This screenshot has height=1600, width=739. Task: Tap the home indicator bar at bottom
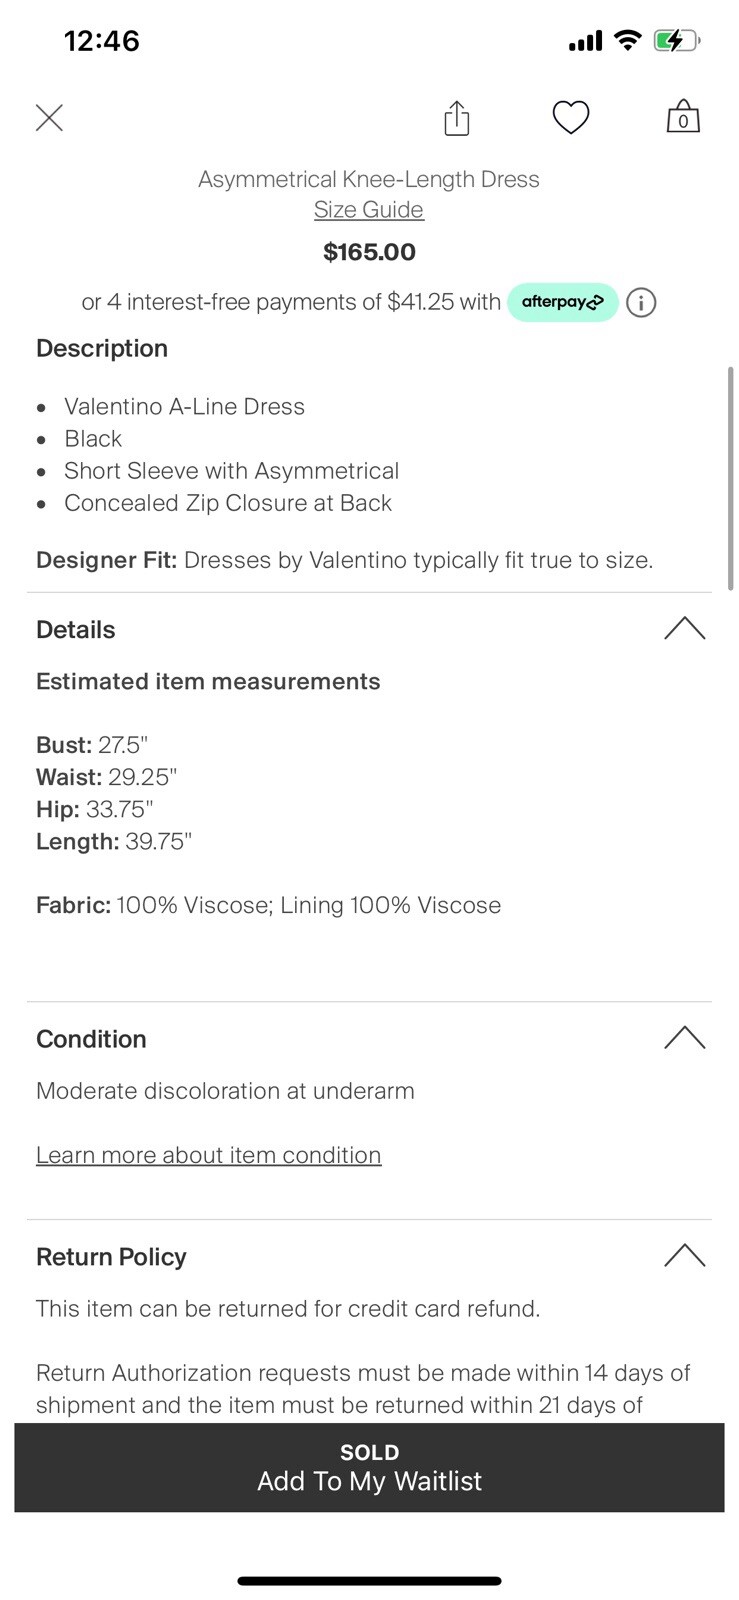(369, 1580)
